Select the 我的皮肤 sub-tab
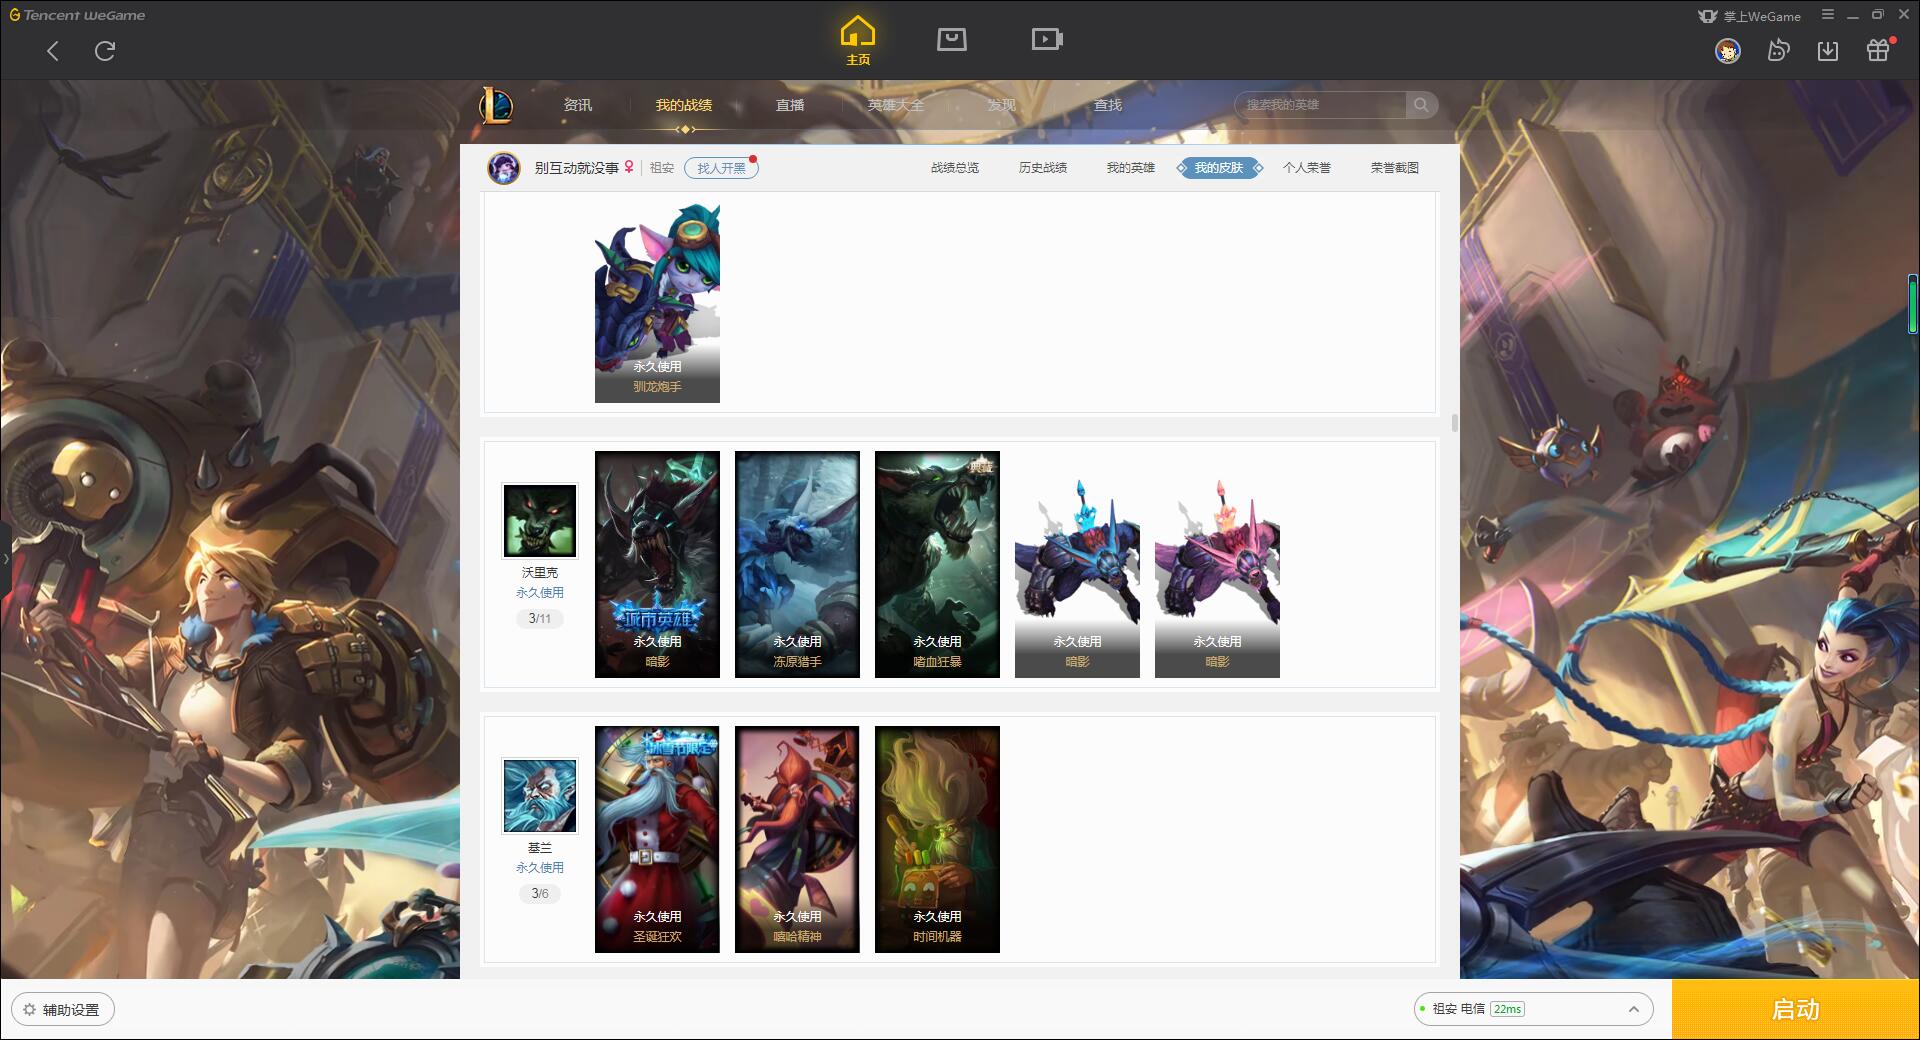The height and width of the screenshot is (1040, 1920). pyautogui.click(x=1219, y=168)
